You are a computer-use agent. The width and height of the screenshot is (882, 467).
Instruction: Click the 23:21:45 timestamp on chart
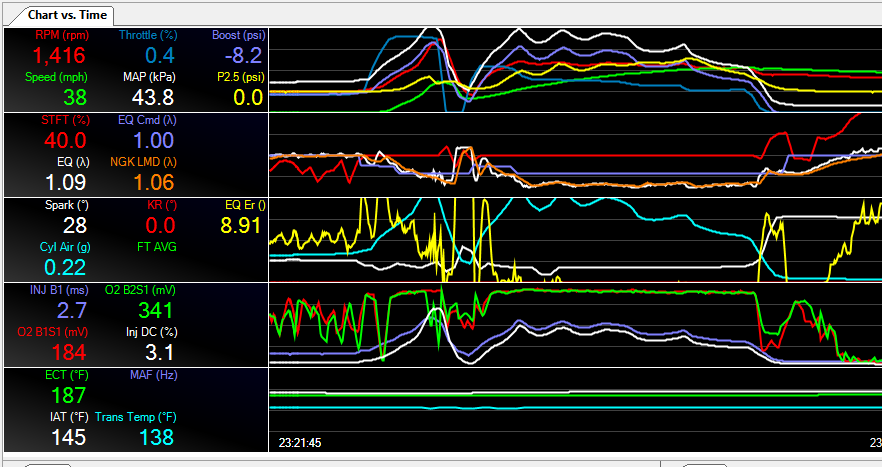[x=305, y=440]
